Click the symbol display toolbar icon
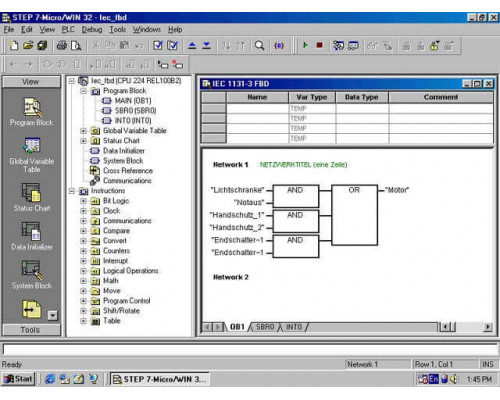 pyautogui.click(x=279, y=45)
